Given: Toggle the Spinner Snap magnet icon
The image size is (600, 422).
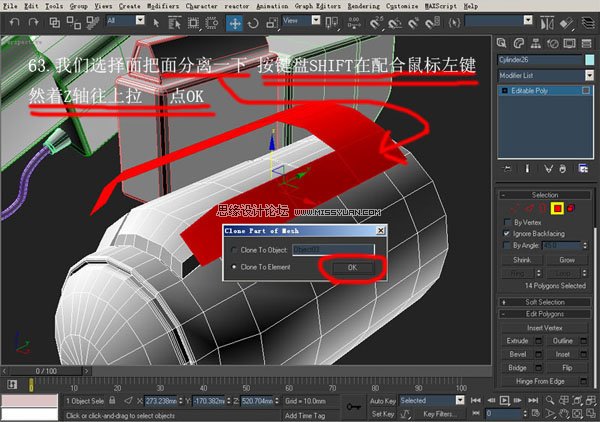Looking at the screenshot, I should [x=432, y=23].
